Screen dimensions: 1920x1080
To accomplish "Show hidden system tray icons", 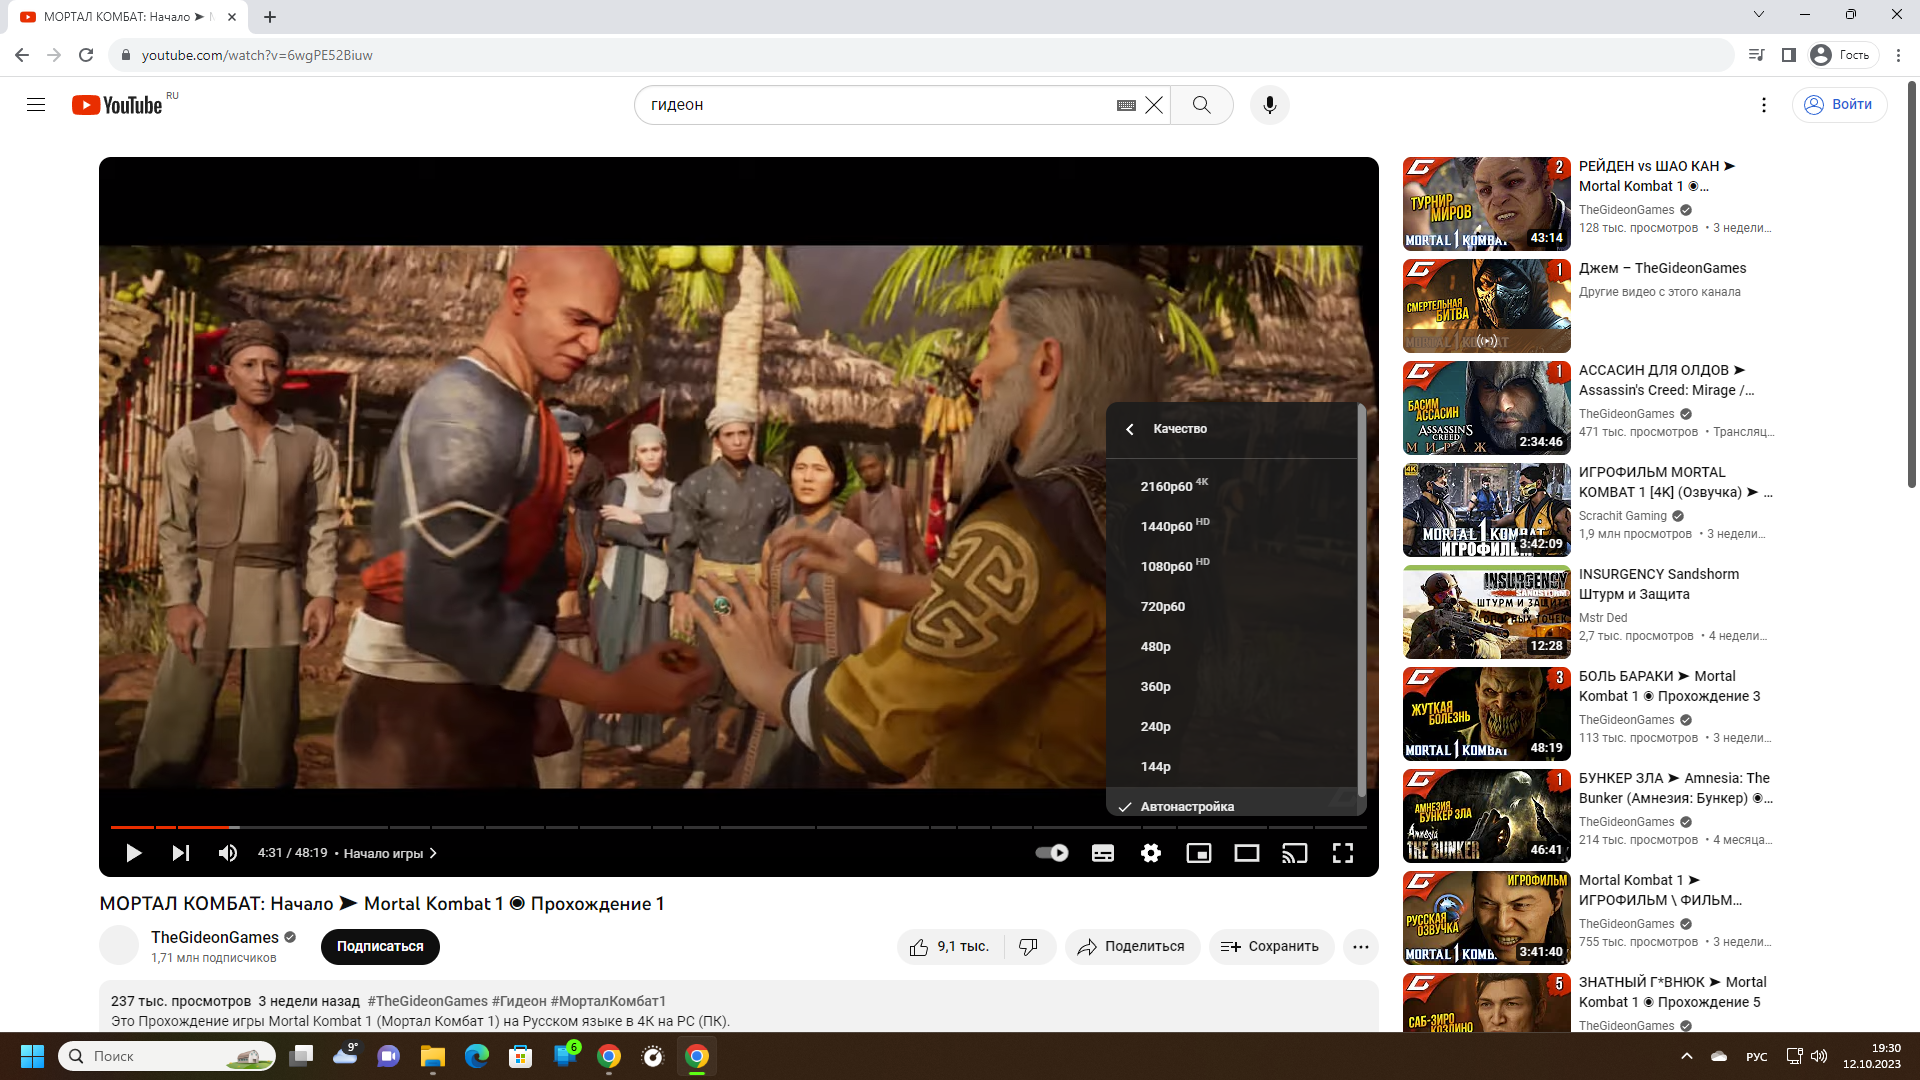I will [1687, 1056].
